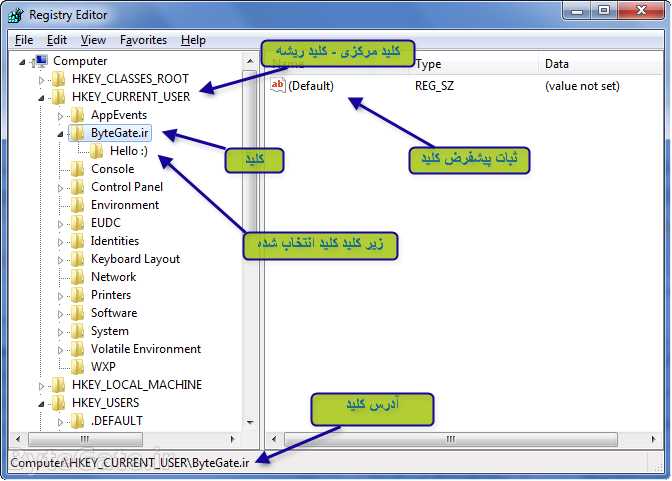Expand the HKEY_LOCAL_MACHINE node arrow
672x481 pixels.
41,386
